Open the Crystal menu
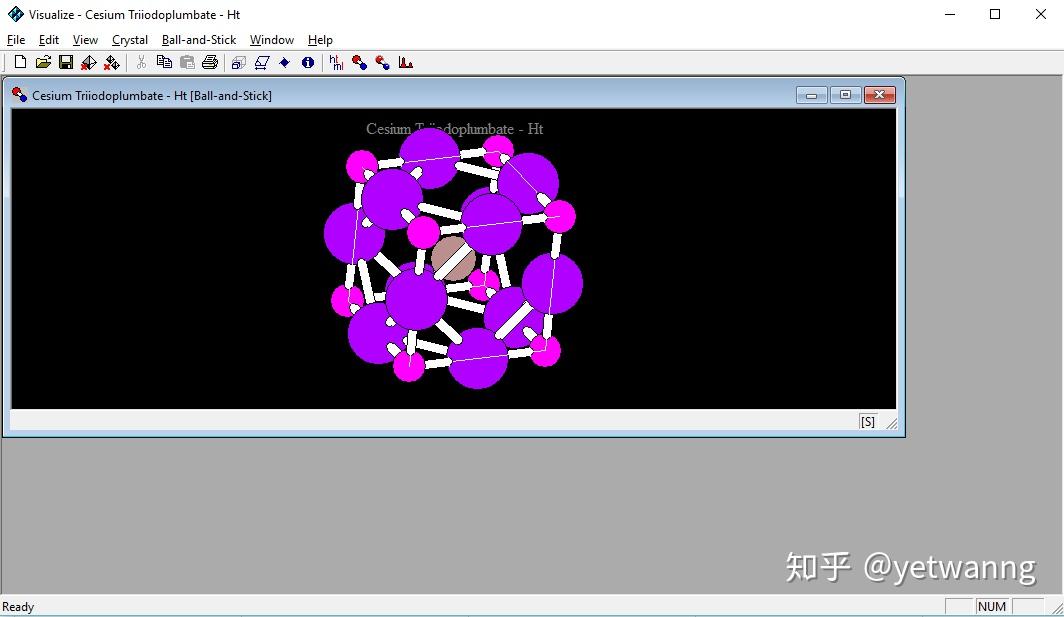This screenshot has height=617, width=1064. click(x=129, y=40)
